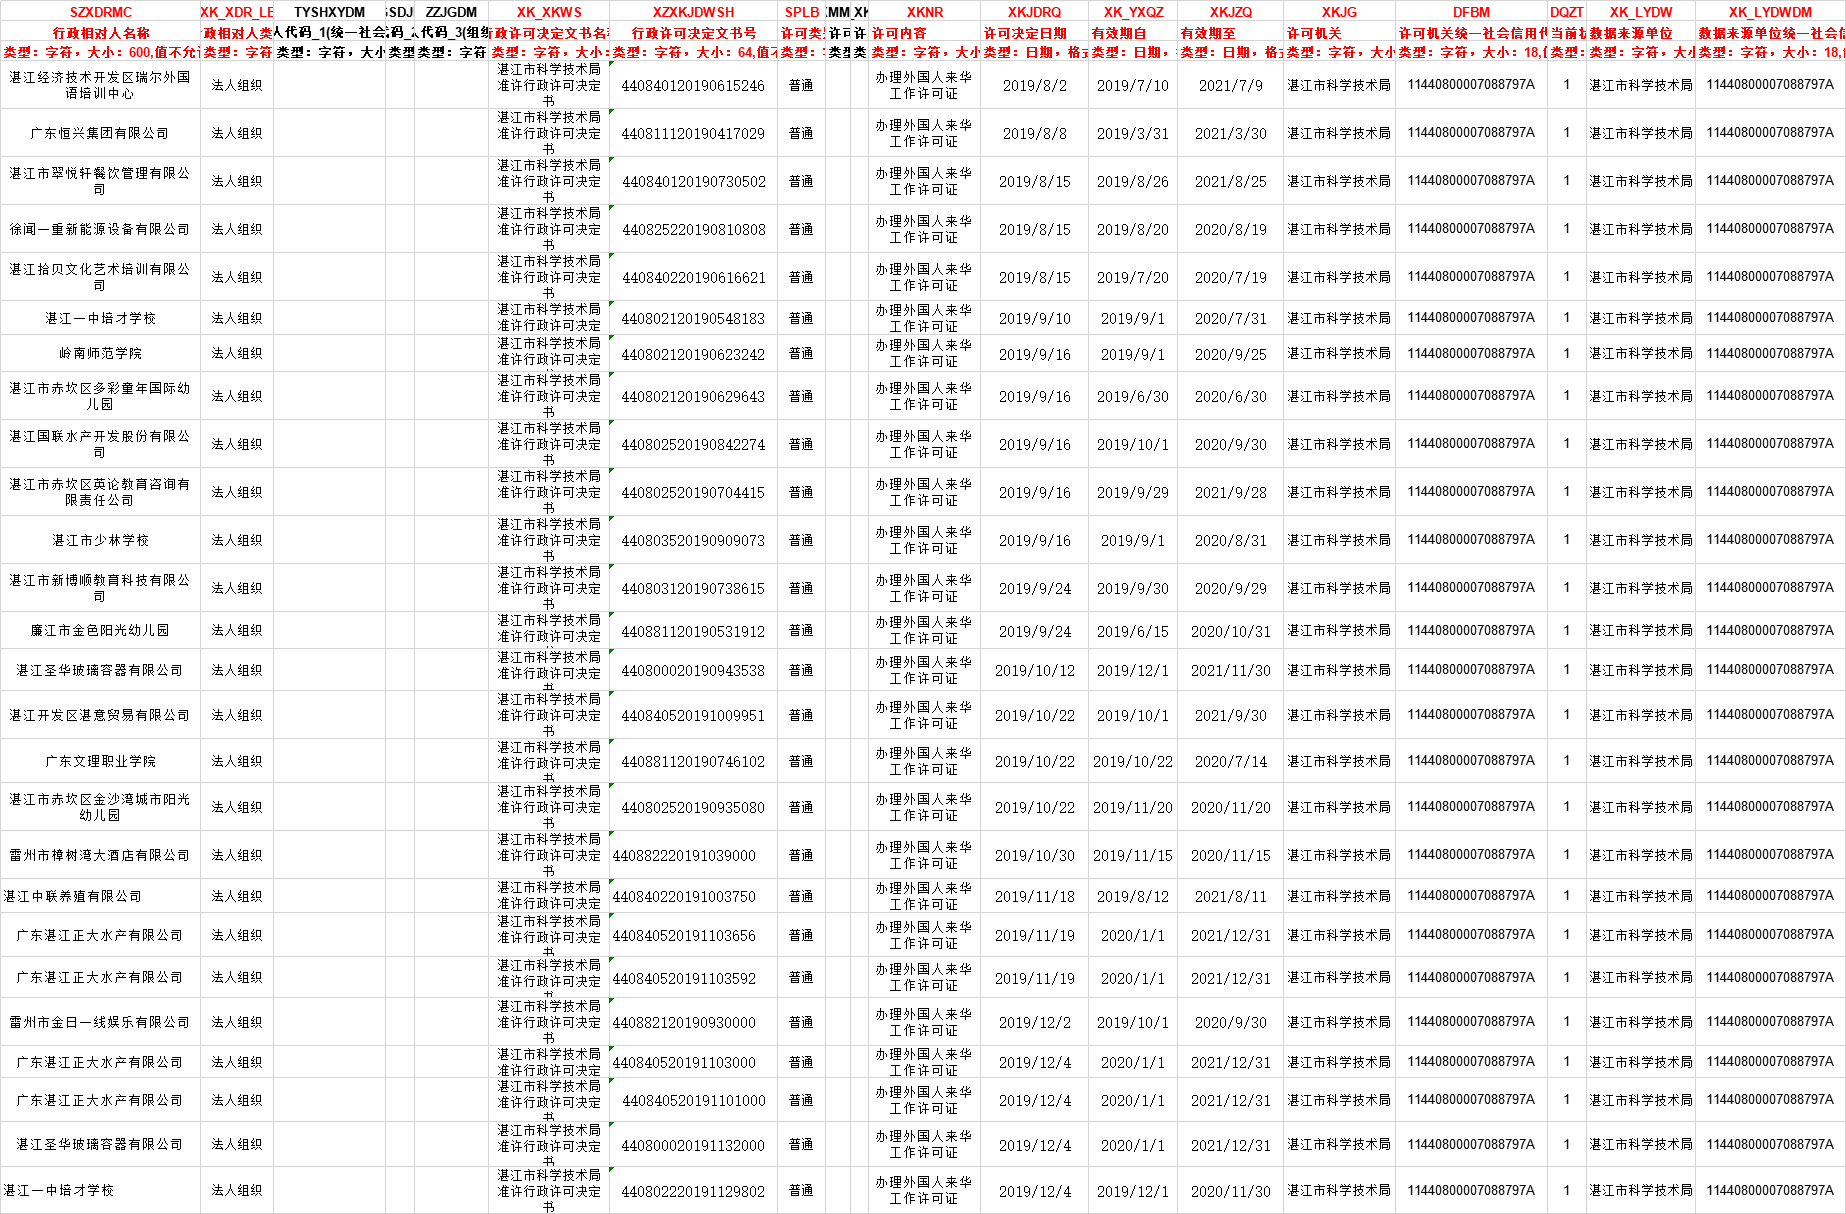
Task: Click the 行政许可决定文书号 label cell
Action: coord(693,33)
